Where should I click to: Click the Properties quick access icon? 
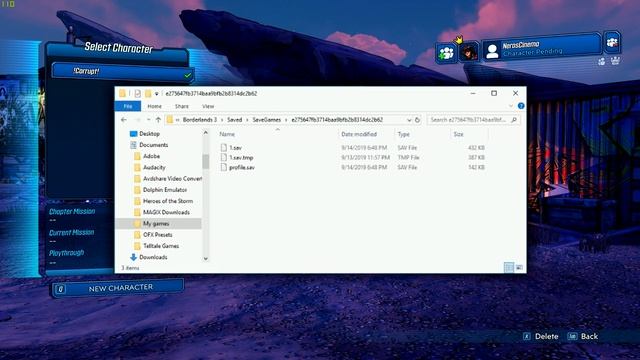(138, 93)
